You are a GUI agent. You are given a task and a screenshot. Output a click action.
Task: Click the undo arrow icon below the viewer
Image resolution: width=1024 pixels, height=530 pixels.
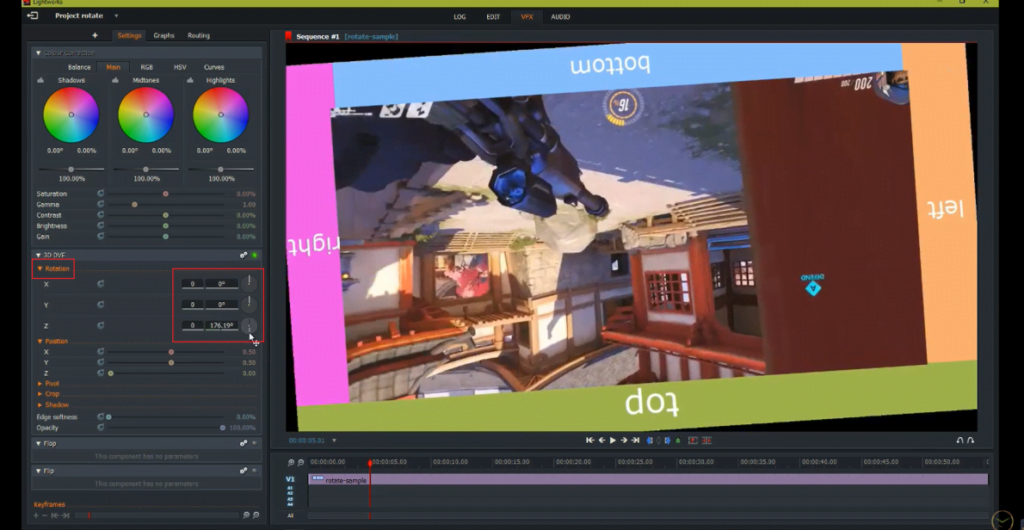[x=959, y=441]
